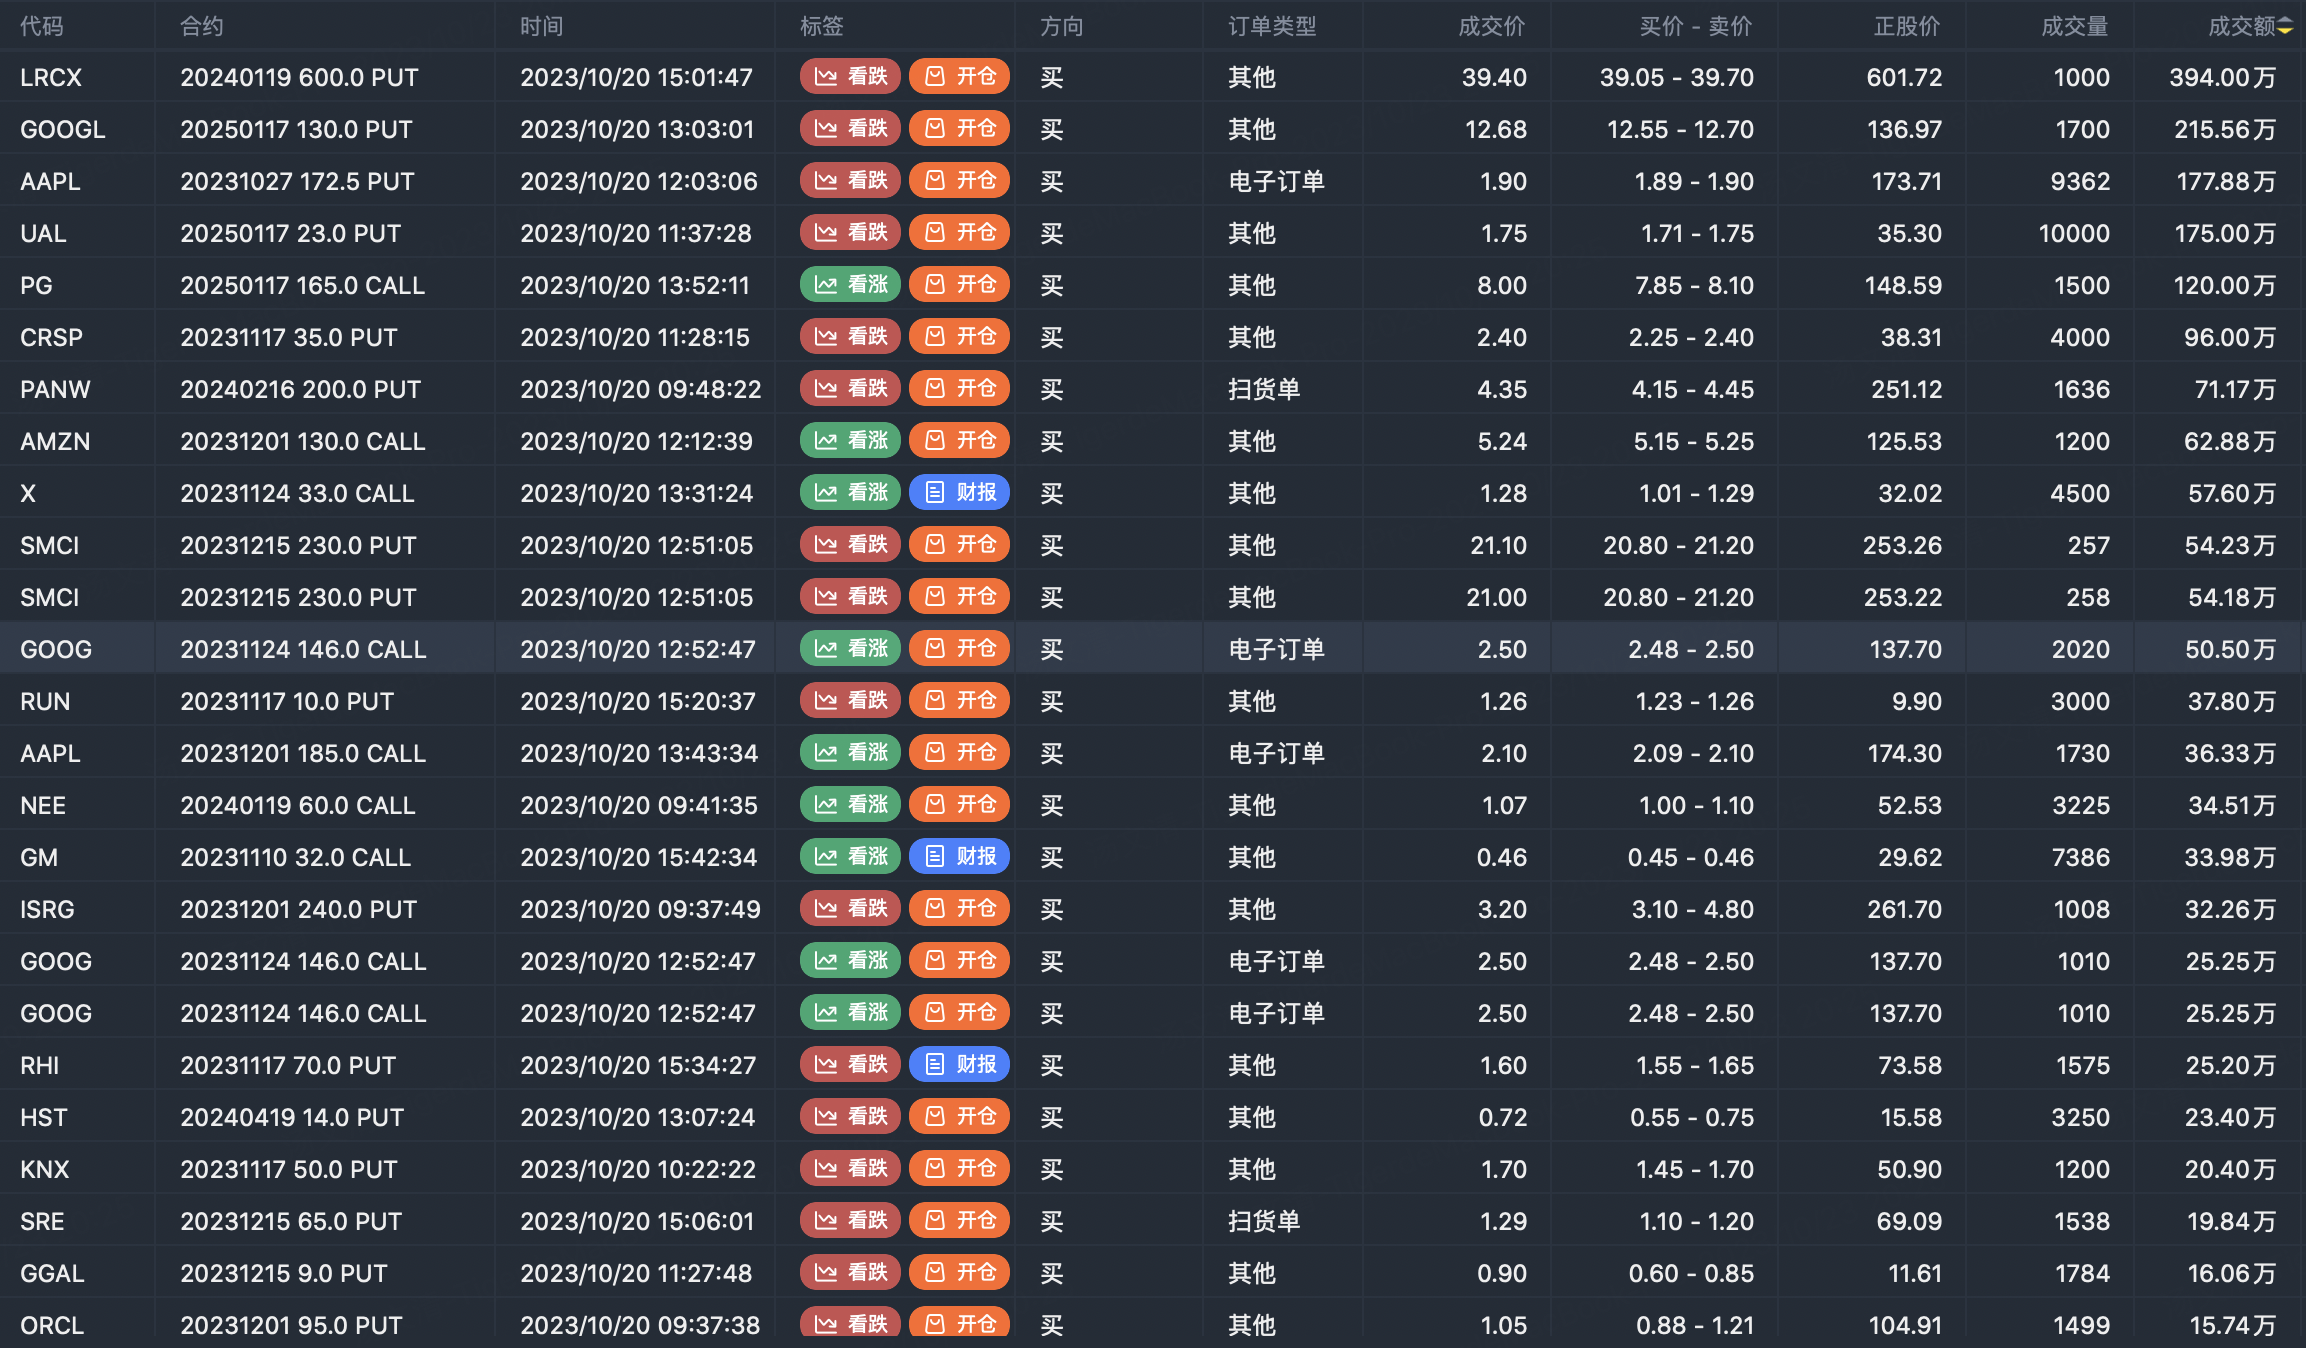
Task: Select the RUN ticker cell
Action: (x=45, y=701)
